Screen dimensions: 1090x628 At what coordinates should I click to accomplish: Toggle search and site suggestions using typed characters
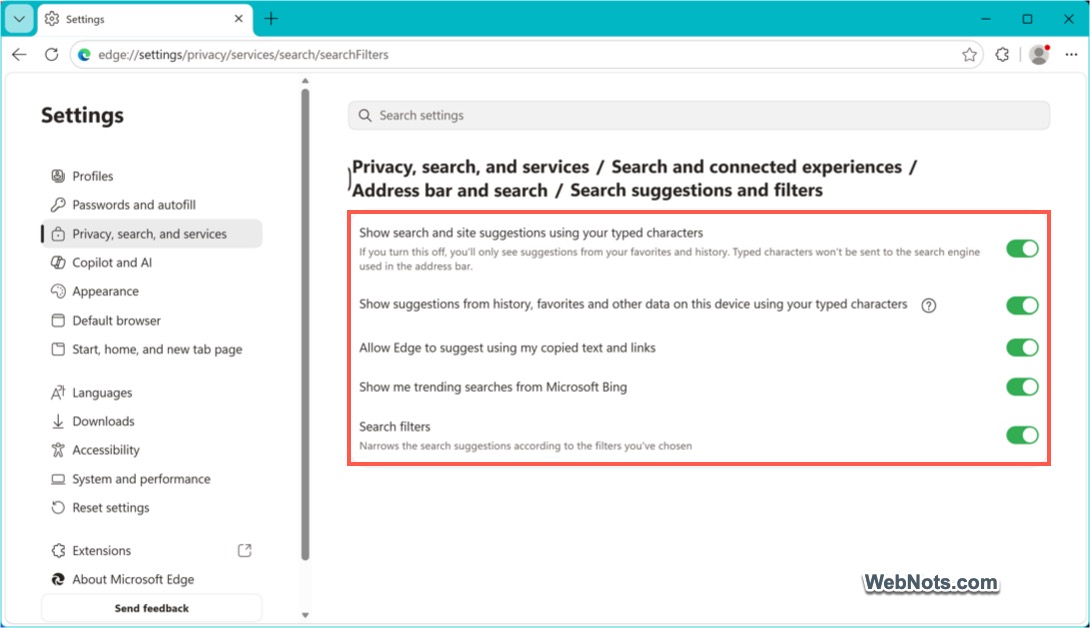coord(1022,248)
